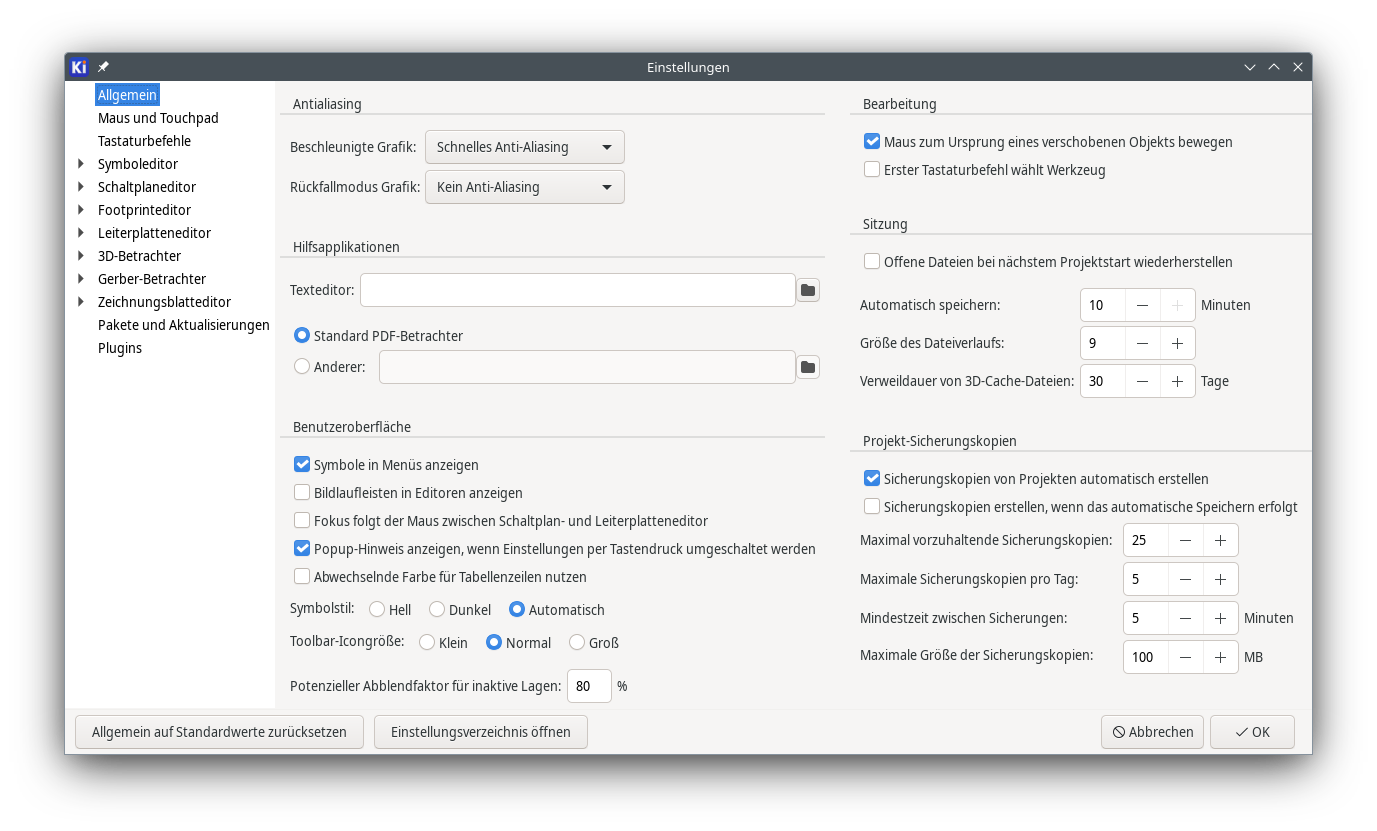1377x831 pixels.
Task: Click the KiCad logo icon in title bar
Action: coord(80,67)
